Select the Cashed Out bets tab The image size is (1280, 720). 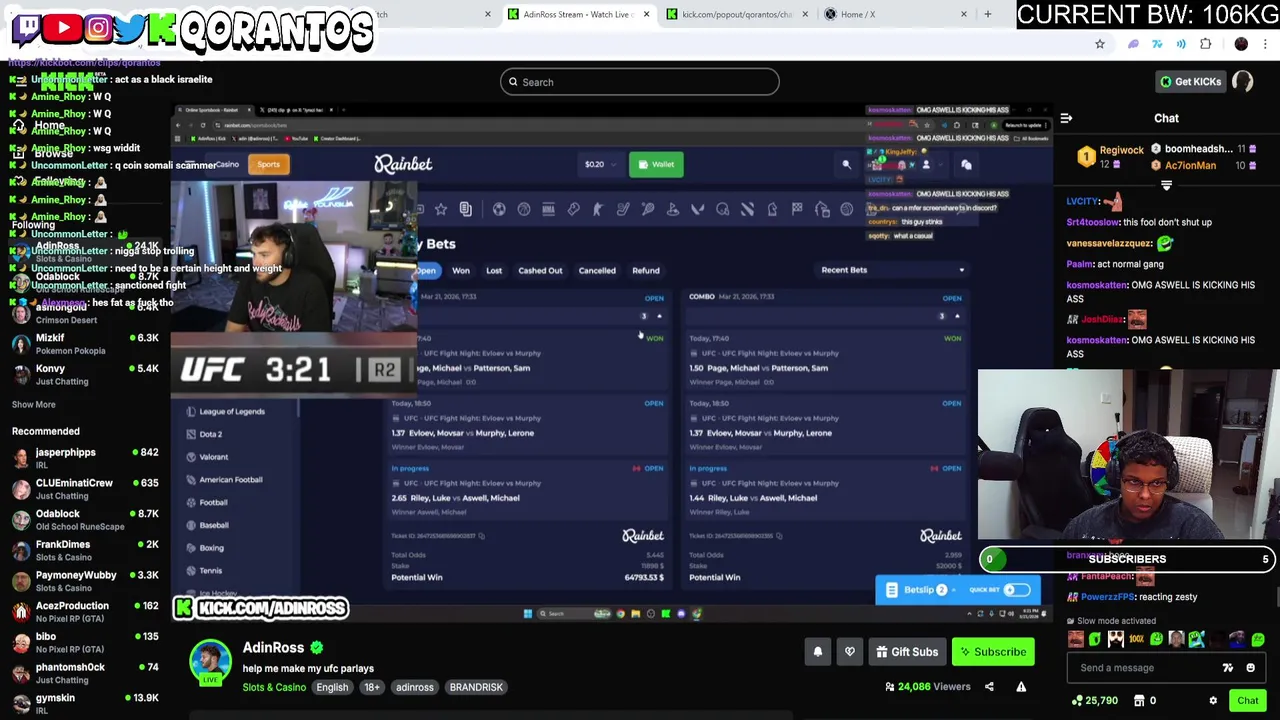click(540, 271)
